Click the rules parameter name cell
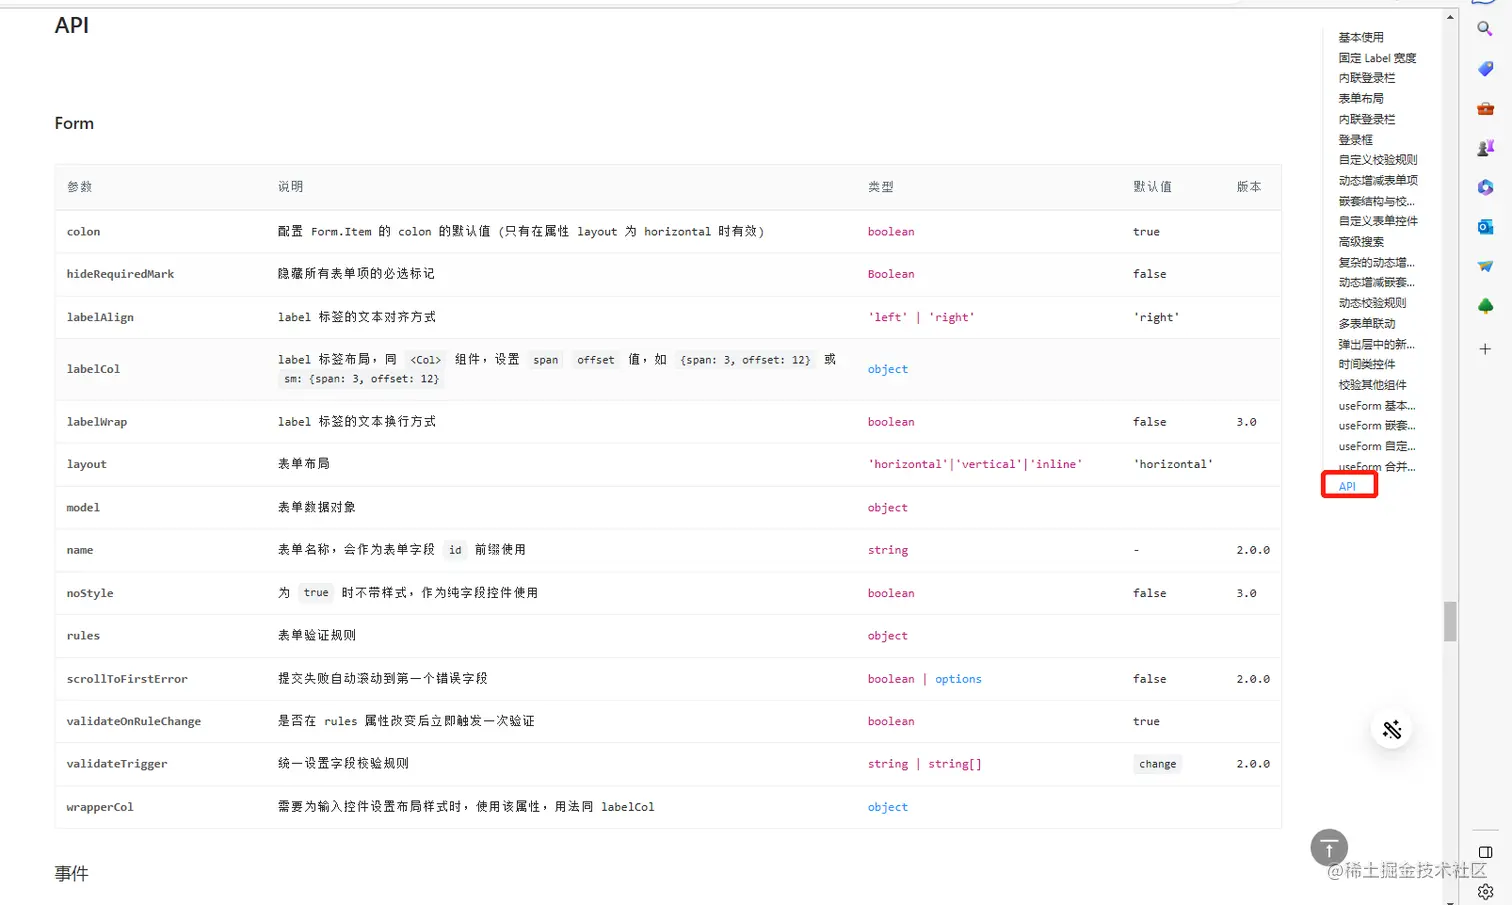 click(x=83, y=636)
